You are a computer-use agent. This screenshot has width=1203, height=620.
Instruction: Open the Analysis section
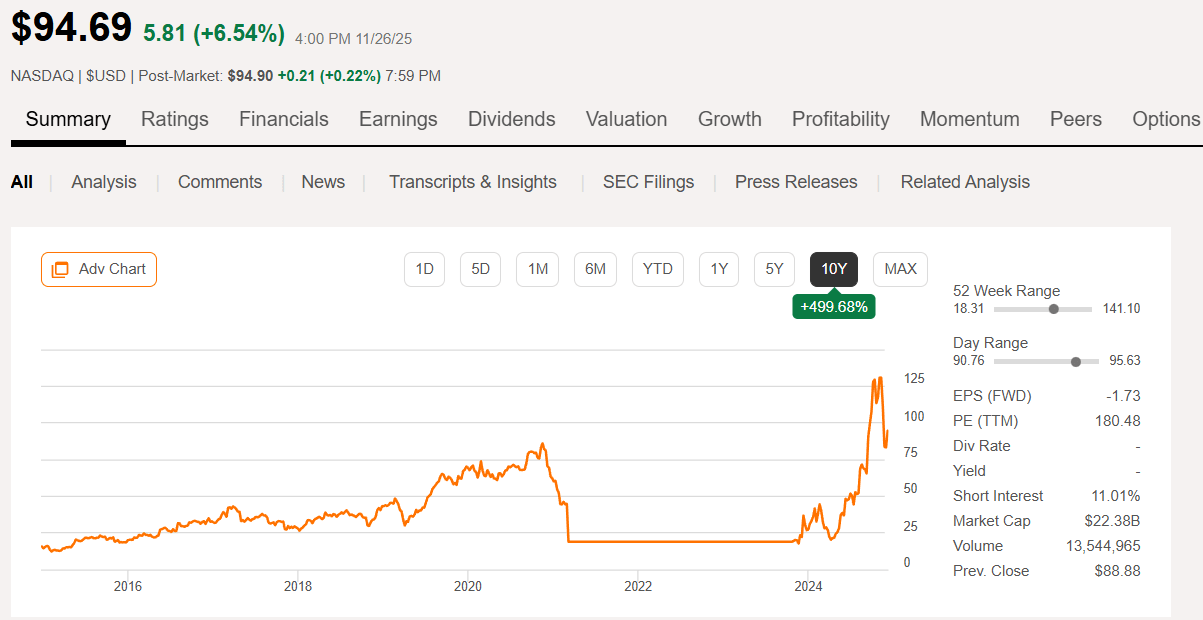click(103, 181)
